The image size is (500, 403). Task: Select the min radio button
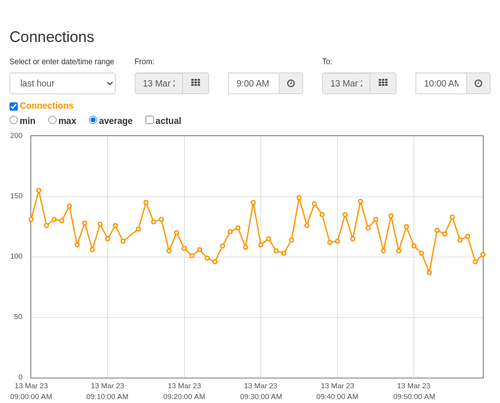(14, 120)
